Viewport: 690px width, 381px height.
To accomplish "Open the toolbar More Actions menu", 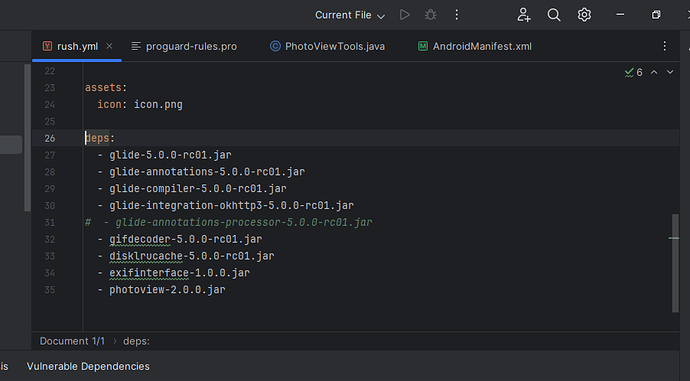I will click(456, 15).
